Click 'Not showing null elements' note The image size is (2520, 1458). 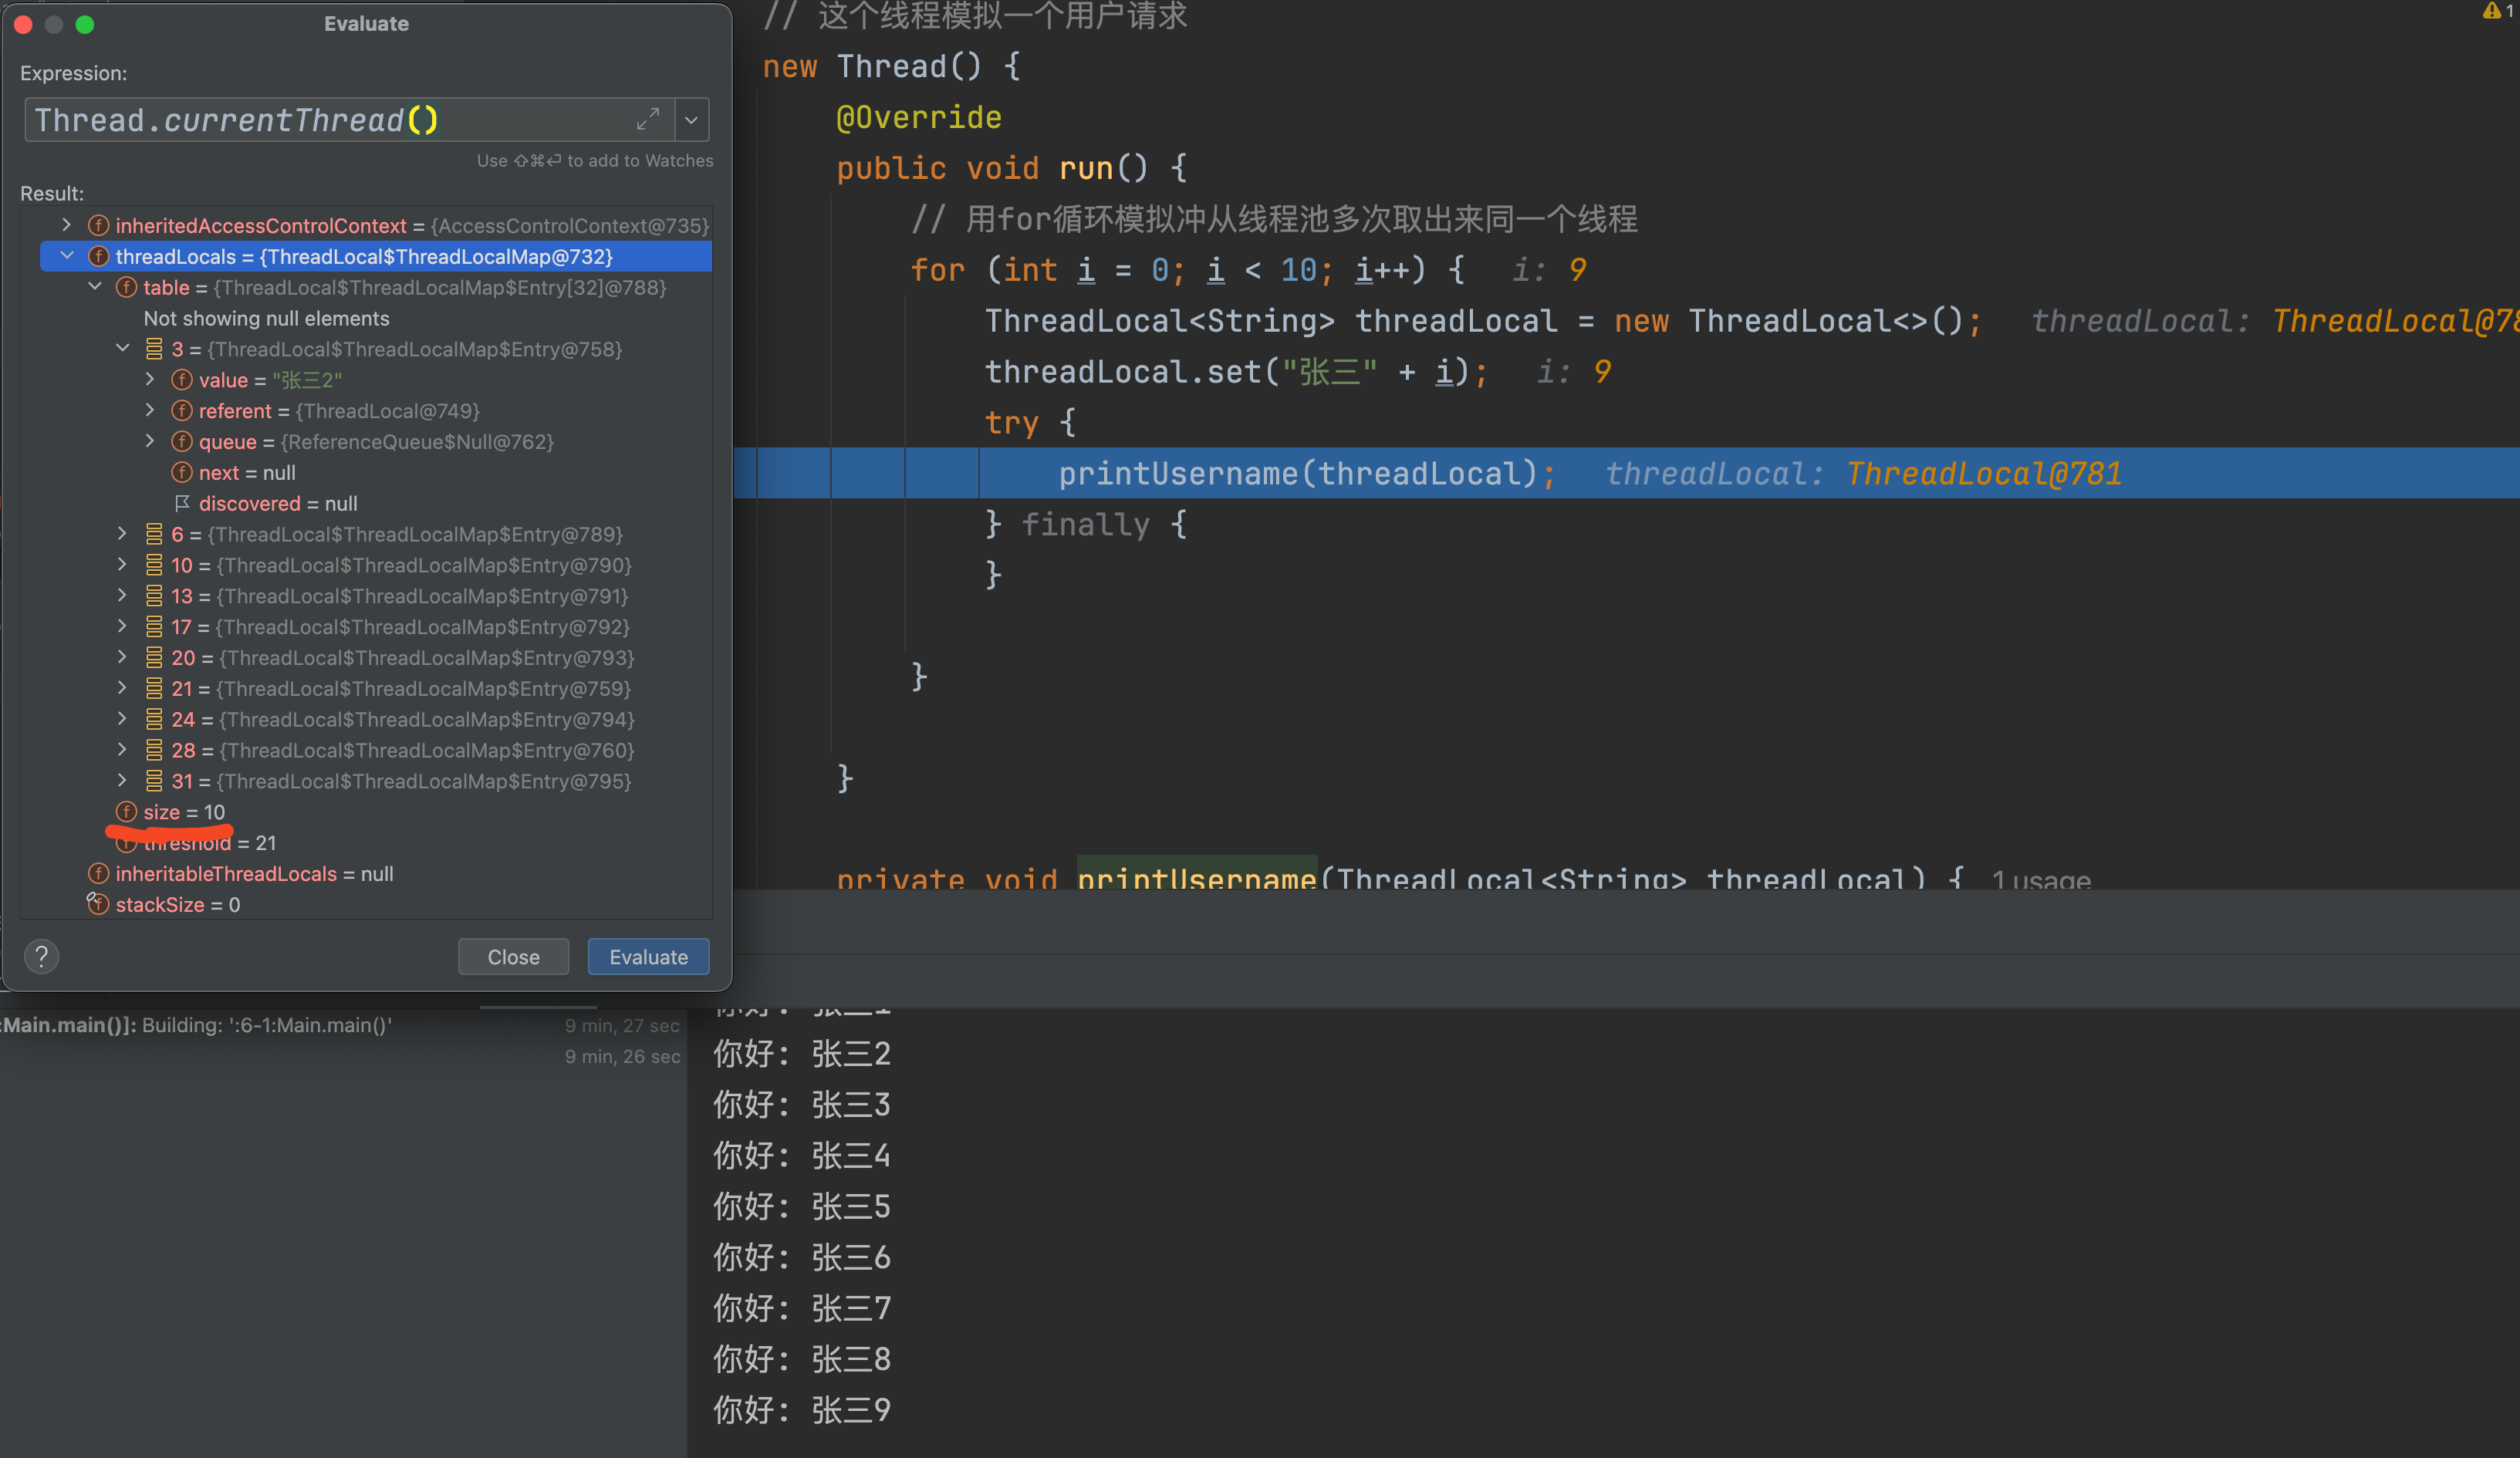266,318
